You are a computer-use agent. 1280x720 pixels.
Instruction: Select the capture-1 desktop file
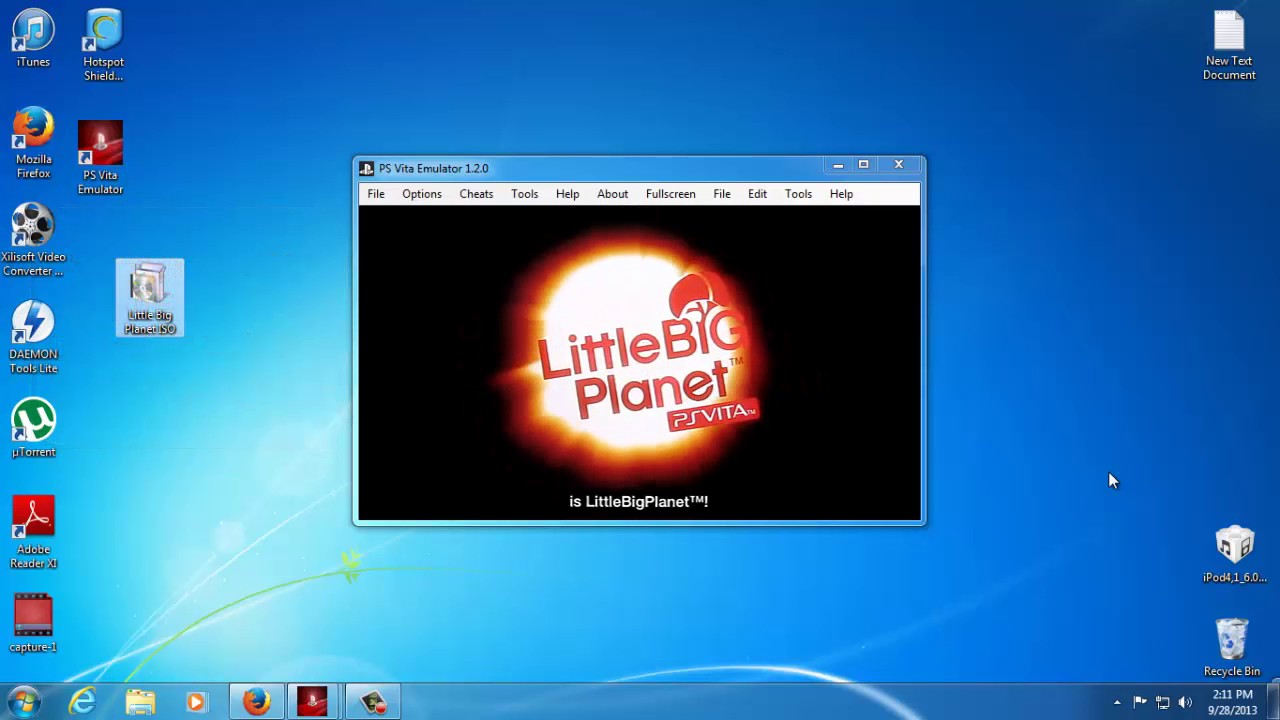(33, 622)
